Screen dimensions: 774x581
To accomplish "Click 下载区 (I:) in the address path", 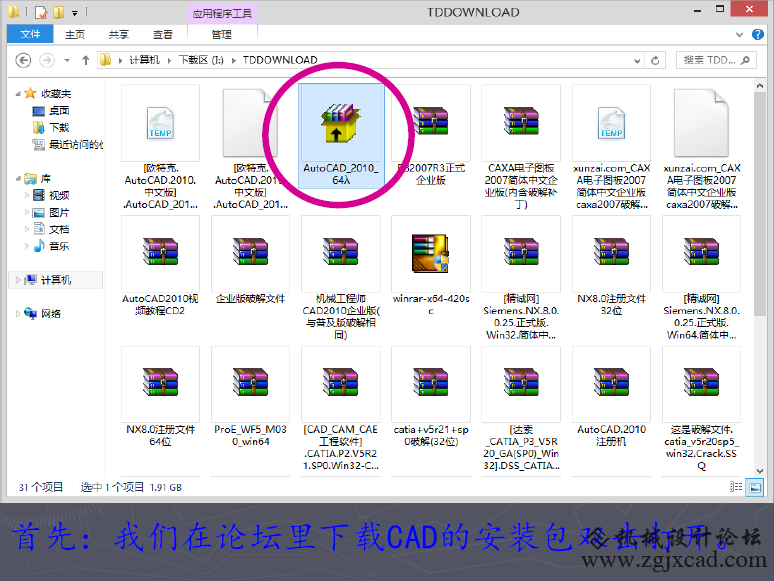I will click(x=201, y=60).
